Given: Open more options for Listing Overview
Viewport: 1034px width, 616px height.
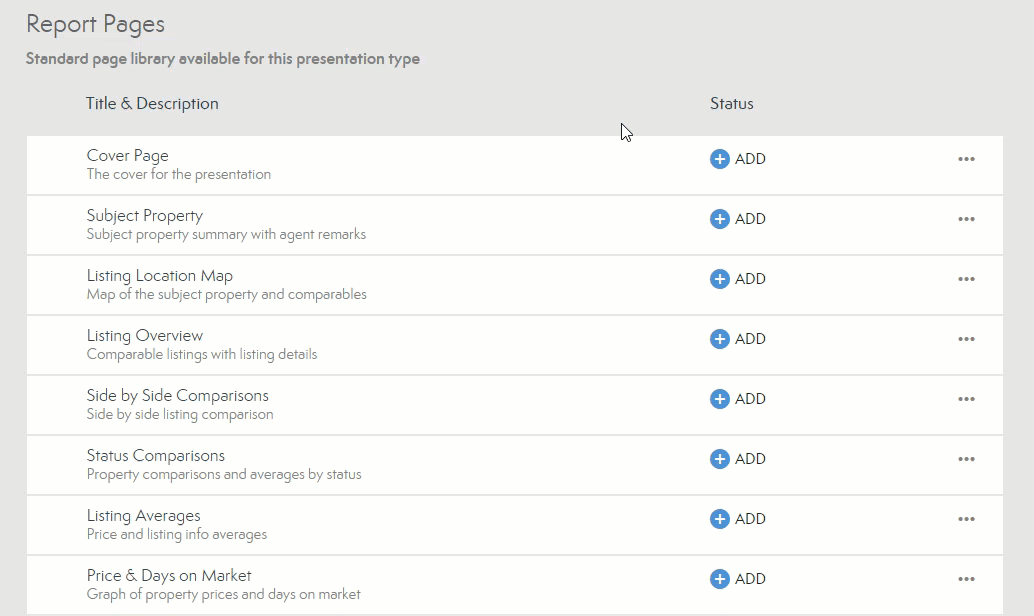Looking at the screenshot, I should pyautogui.click(x=966, y=339).
